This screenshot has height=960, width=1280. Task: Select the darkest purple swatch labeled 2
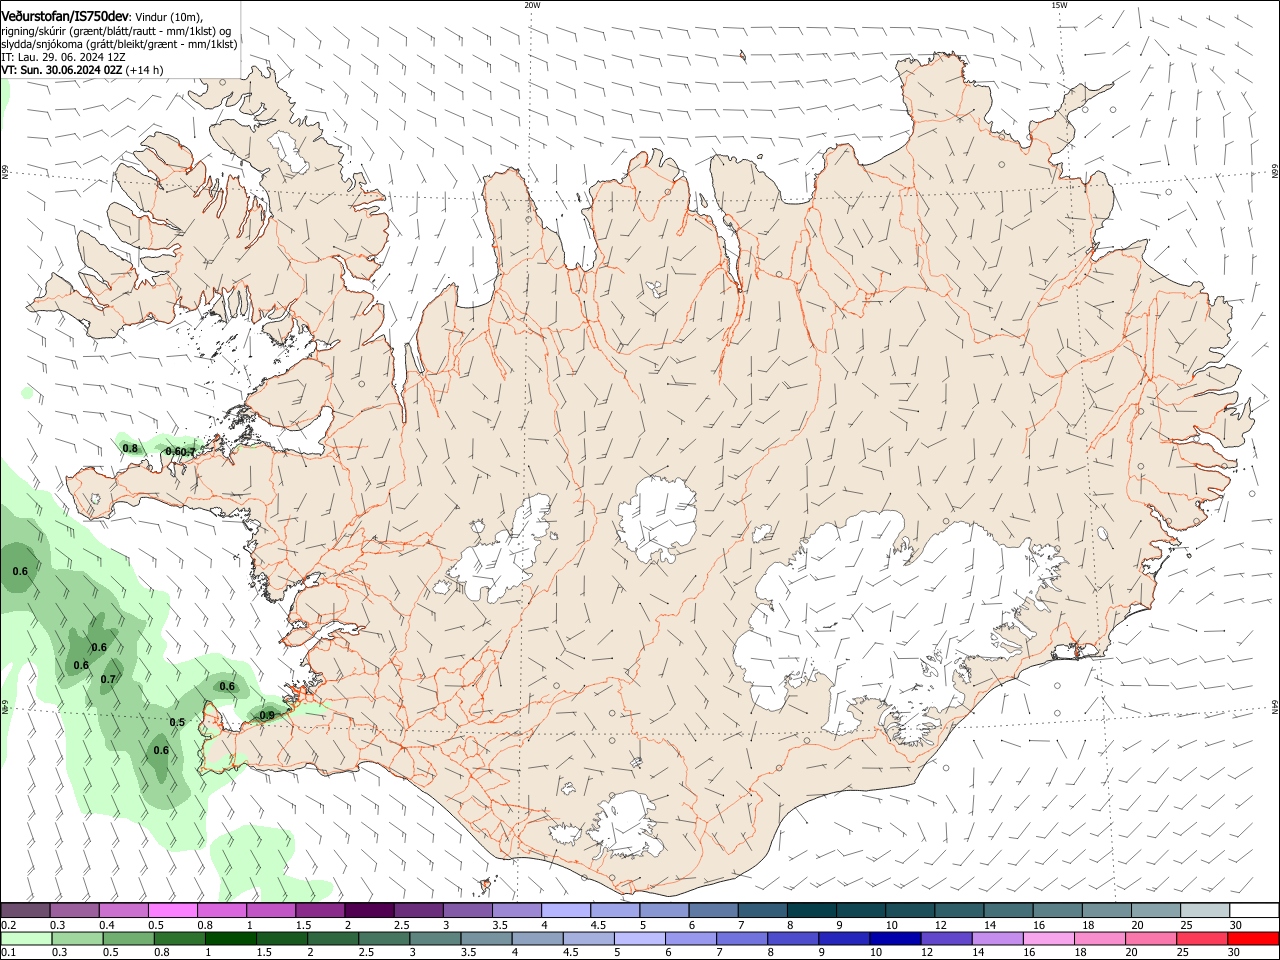367,910
